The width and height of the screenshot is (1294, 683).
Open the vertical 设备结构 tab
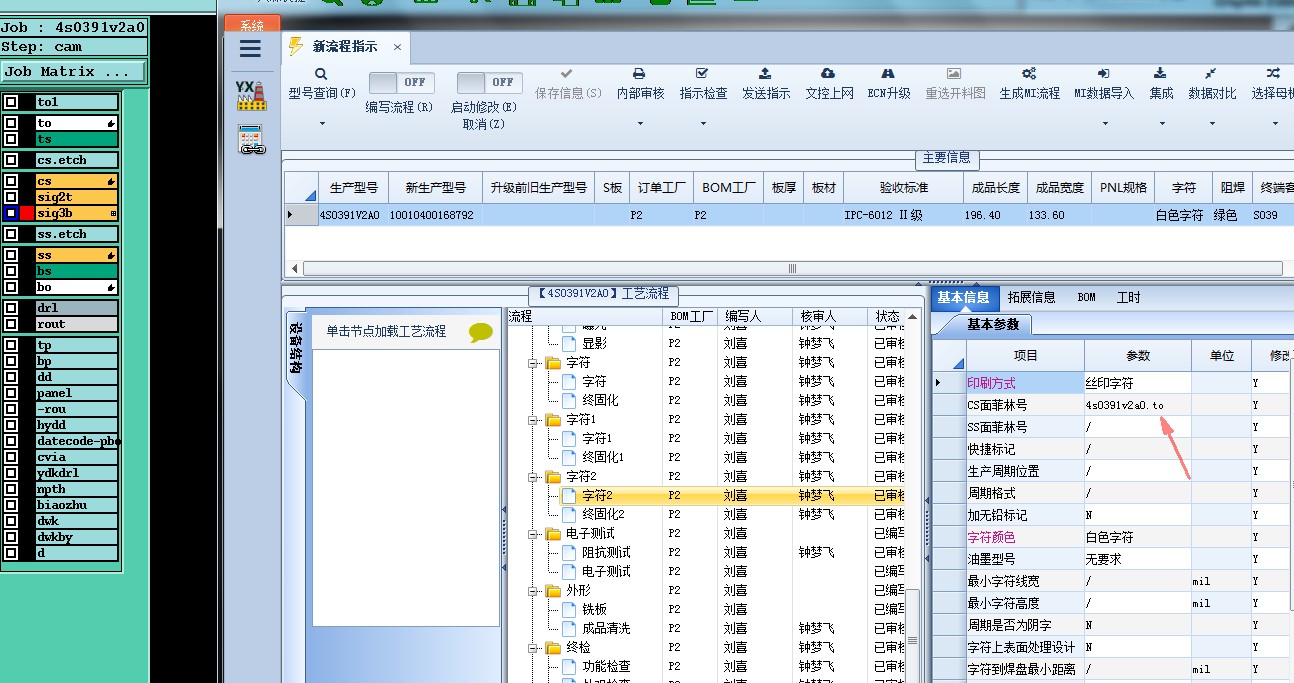[x=296, y=347]
